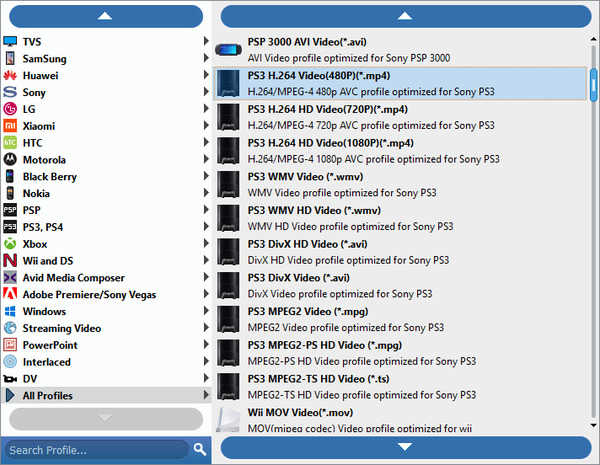Expand the Xbox submenu arrow

click(x=206, y=243)
